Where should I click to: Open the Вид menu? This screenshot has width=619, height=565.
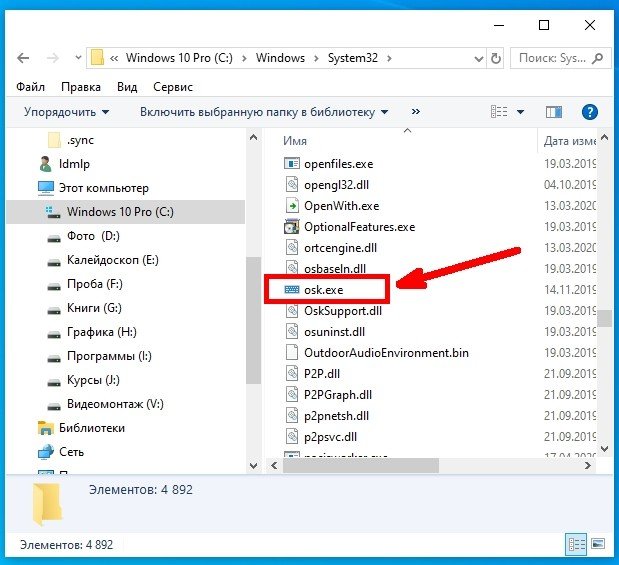pyautogui.click(x=127, y=86)
